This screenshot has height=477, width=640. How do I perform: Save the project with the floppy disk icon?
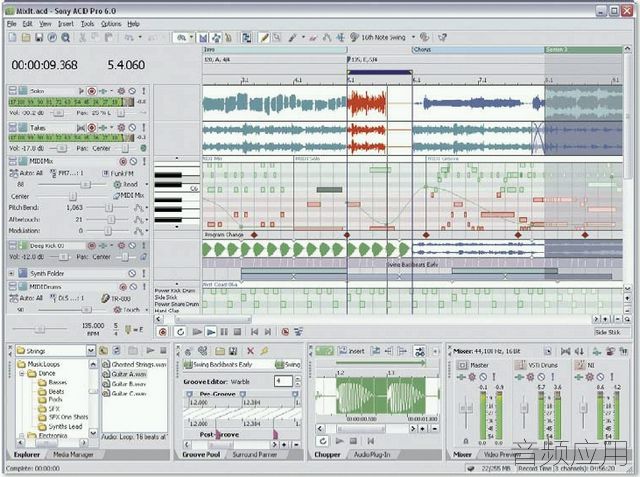(x=39, y=38)
